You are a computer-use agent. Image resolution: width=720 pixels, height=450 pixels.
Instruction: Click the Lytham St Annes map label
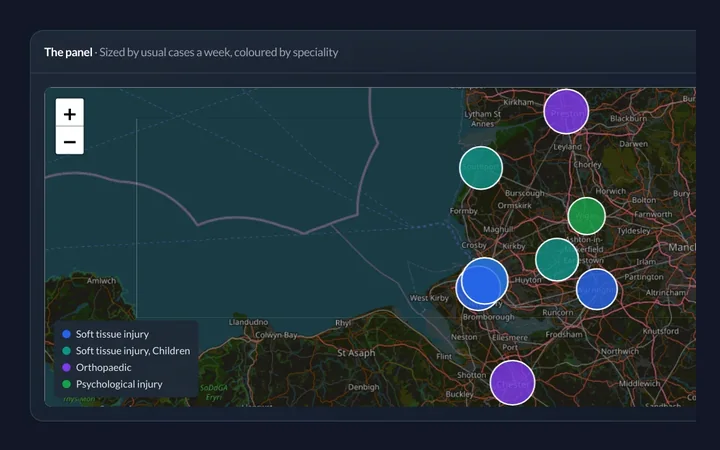pyautogui.click(x=482, y=118)
